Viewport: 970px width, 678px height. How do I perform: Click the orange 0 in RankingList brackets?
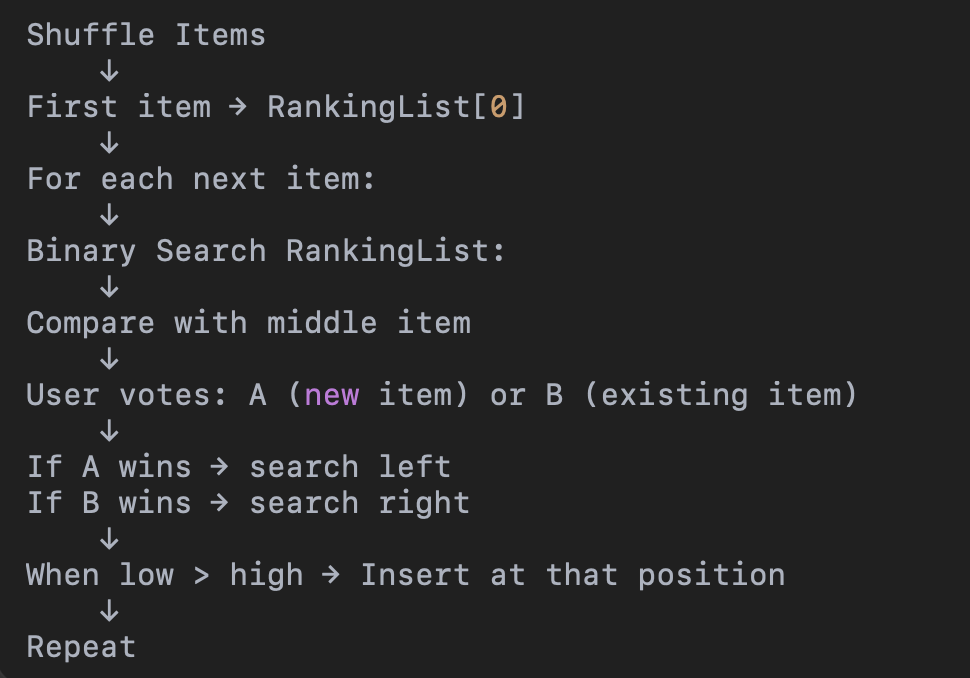[x=499, y=106]
